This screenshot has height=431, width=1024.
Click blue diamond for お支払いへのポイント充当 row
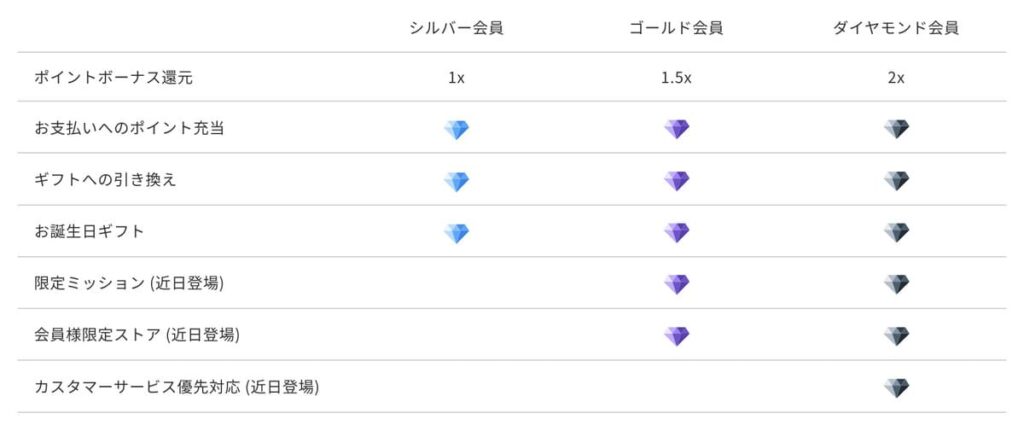point(456,130)
